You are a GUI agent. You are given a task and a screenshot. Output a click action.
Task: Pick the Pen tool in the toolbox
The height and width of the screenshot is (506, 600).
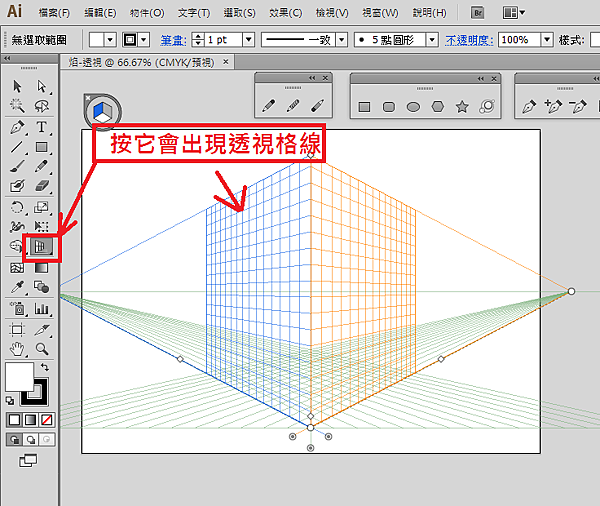[17, 127]
